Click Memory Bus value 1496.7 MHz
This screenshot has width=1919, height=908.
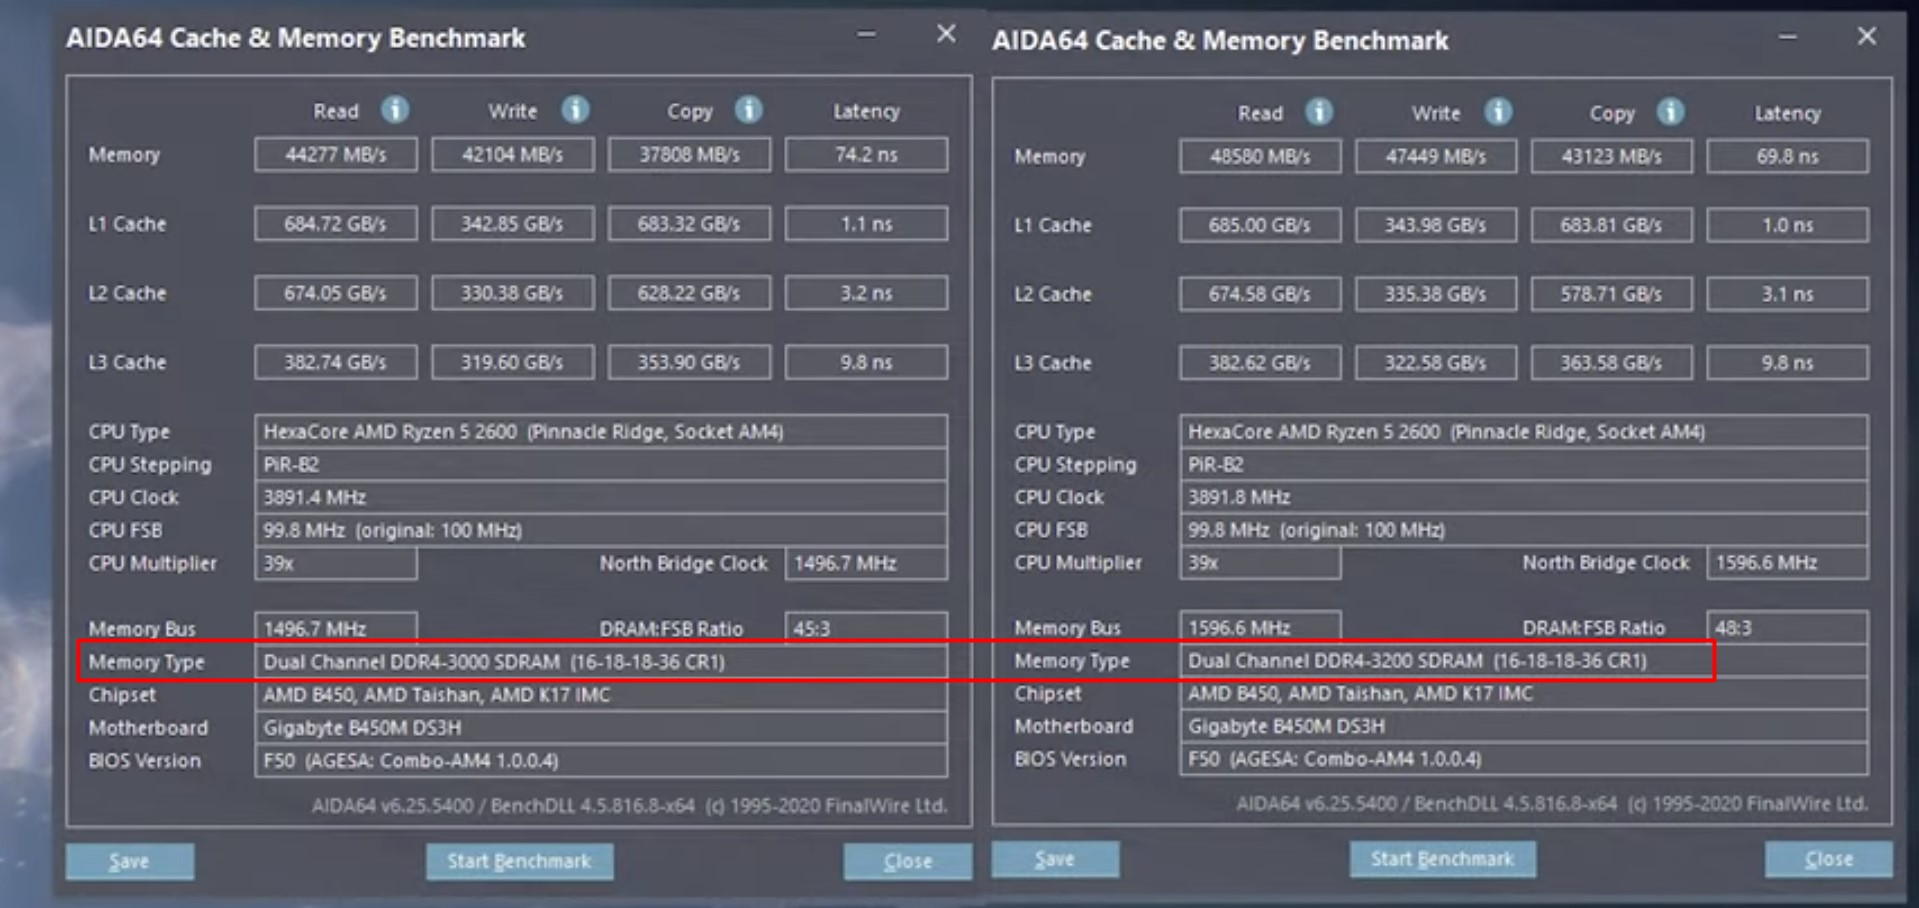(x=336, y=629)
